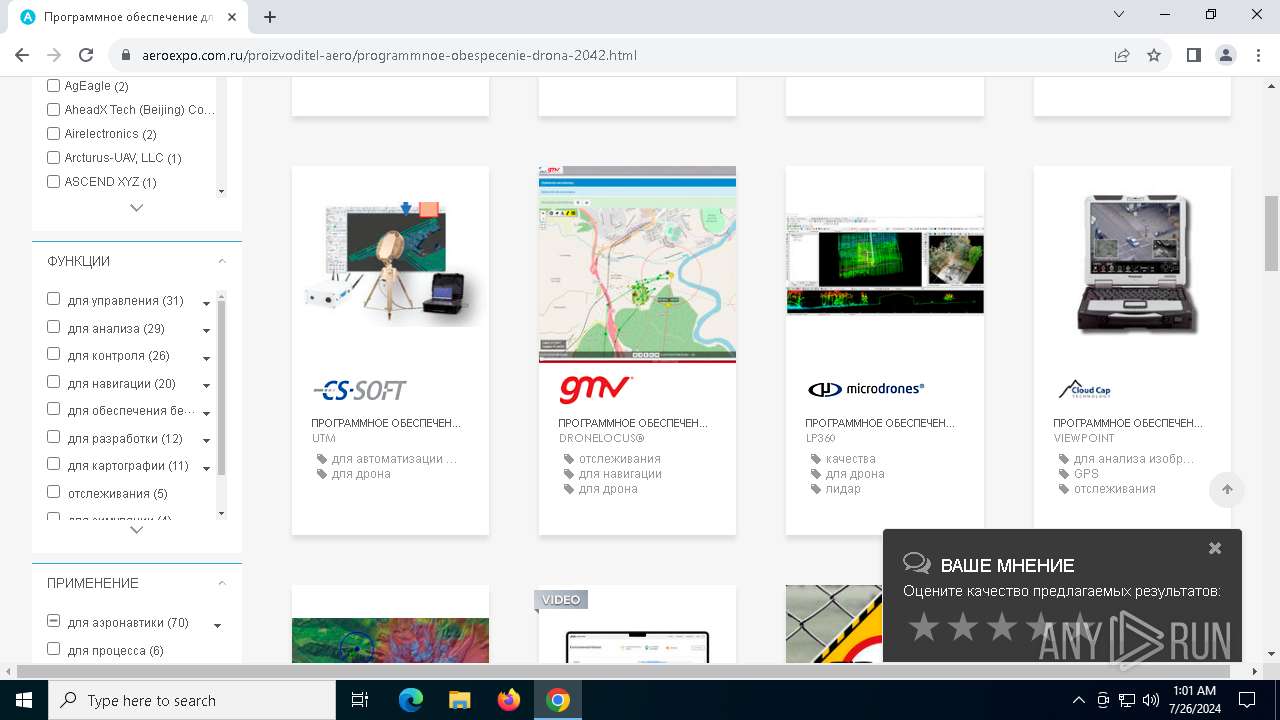
Task: Reload the current page
Action: (86, 55)
